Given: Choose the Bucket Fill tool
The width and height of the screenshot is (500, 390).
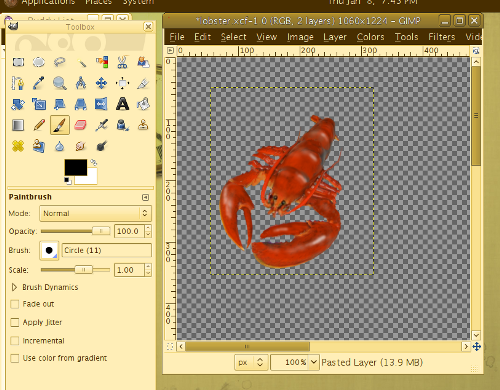Looking at the screenshot, I should [x=143, y=104].
